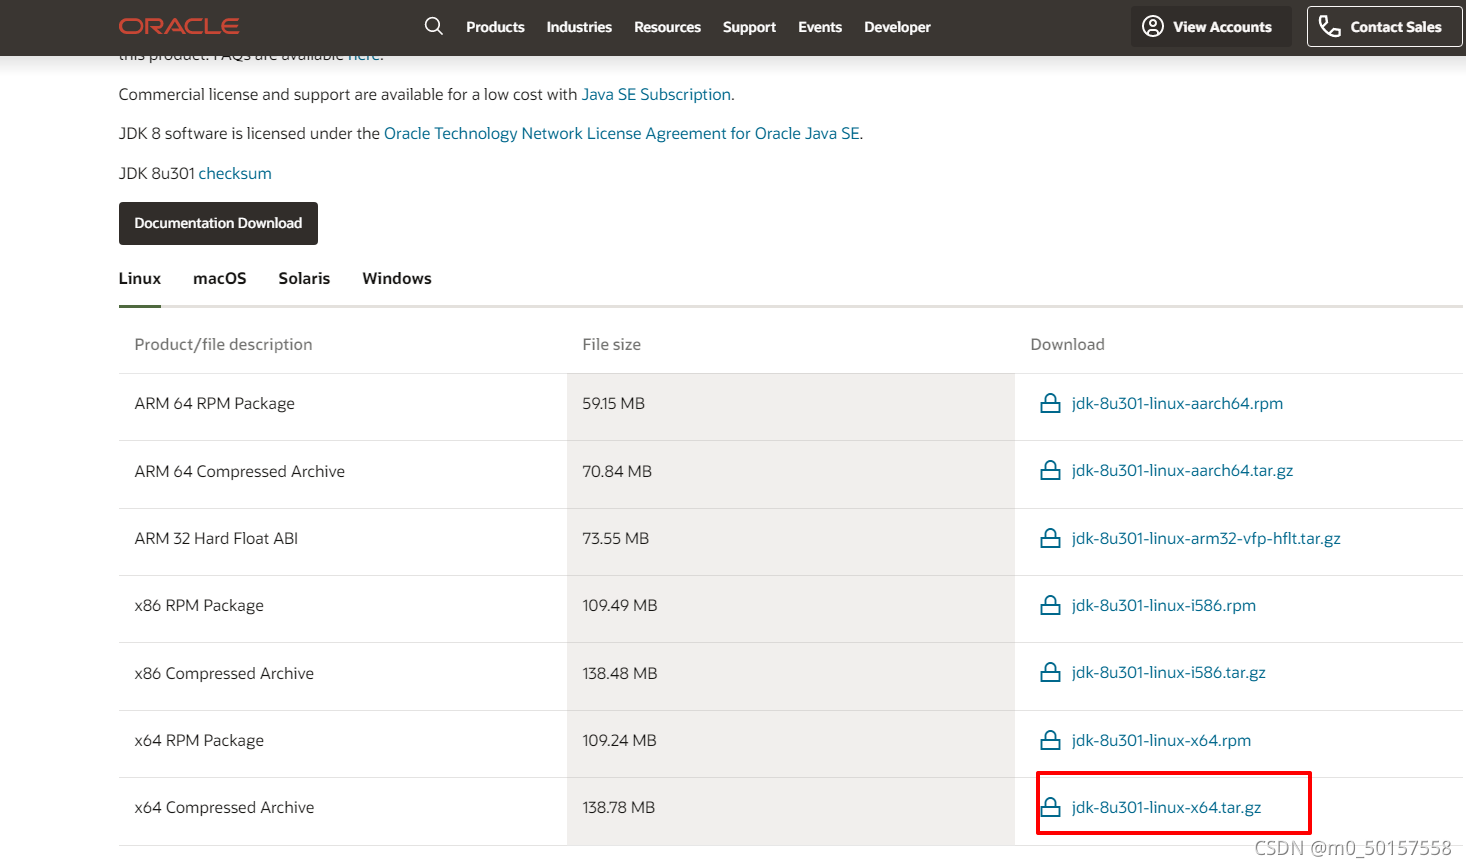Screen dimensions: 1466x868
Task: Click the Documentation Download button
Action: (218, 223)
